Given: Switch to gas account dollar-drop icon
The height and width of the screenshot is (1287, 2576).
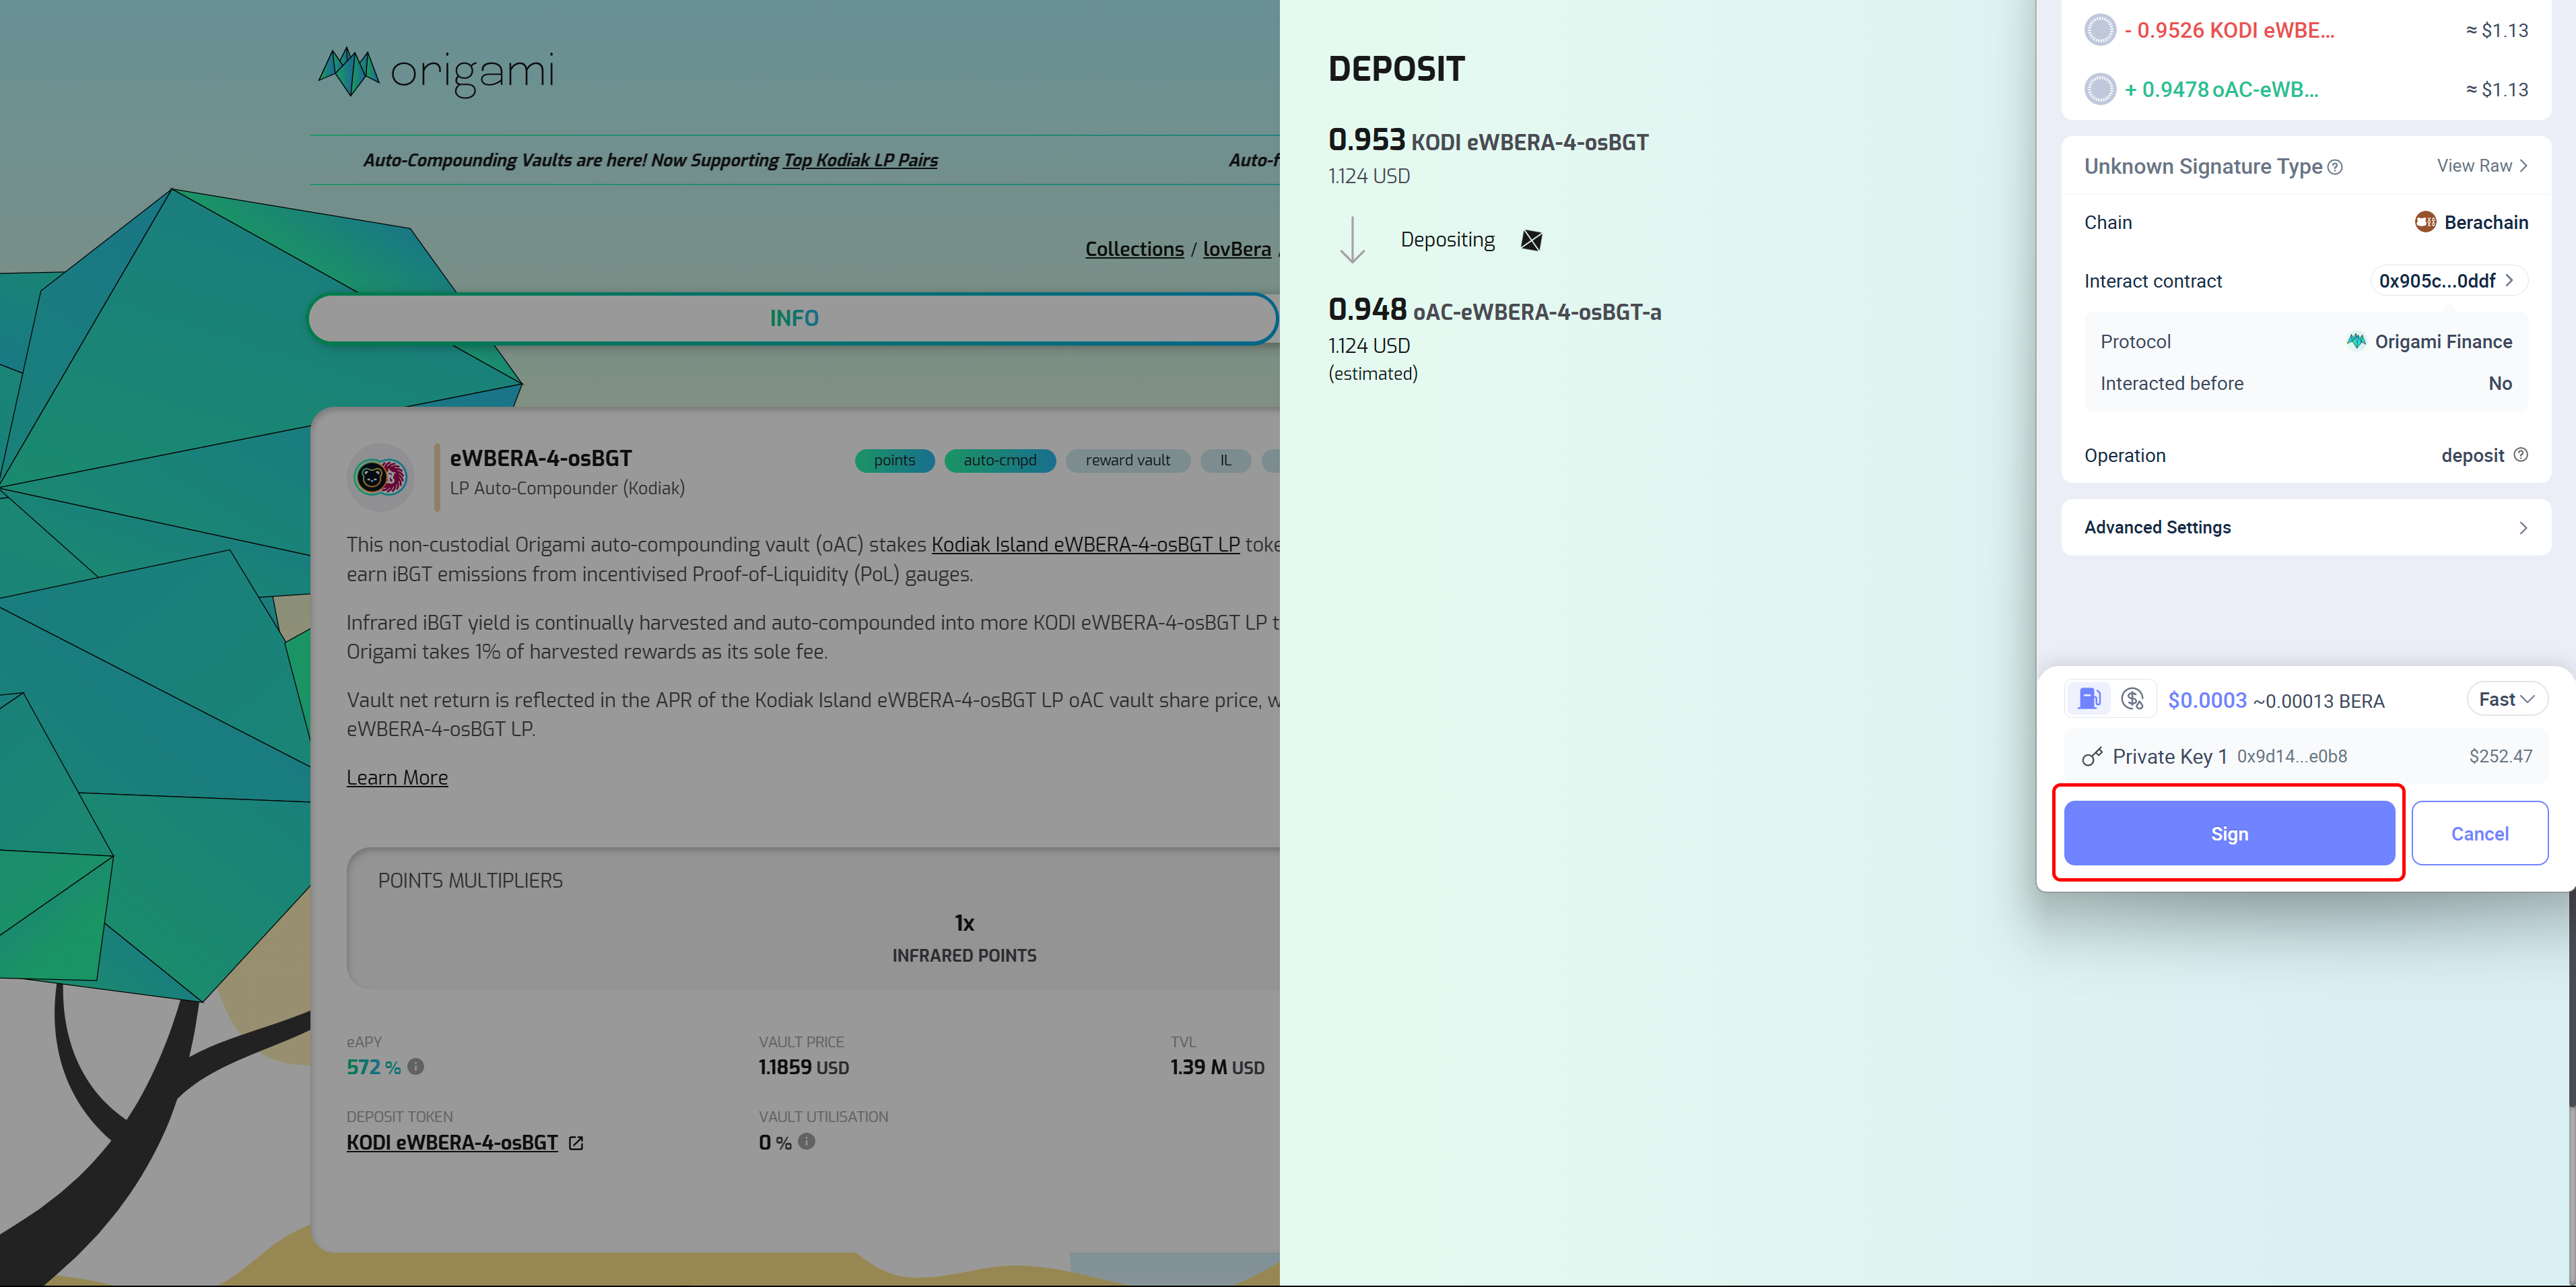Looking at the screenshot, I should [x=2132, y=699].
